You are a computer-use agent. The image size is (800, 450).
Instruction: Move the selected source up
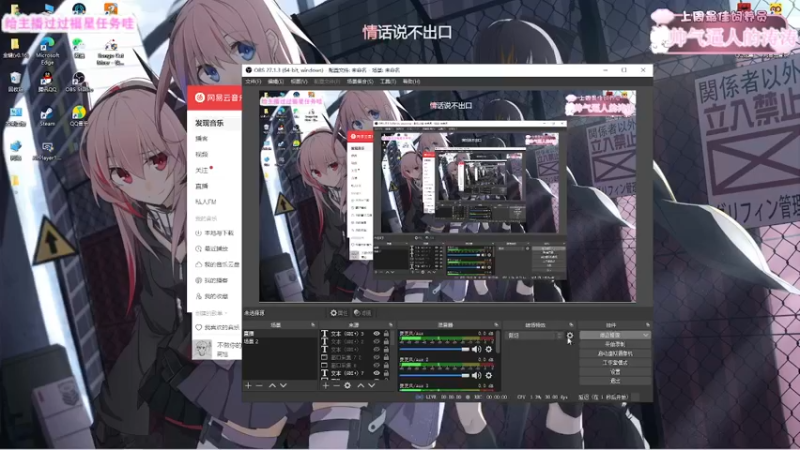361,386
